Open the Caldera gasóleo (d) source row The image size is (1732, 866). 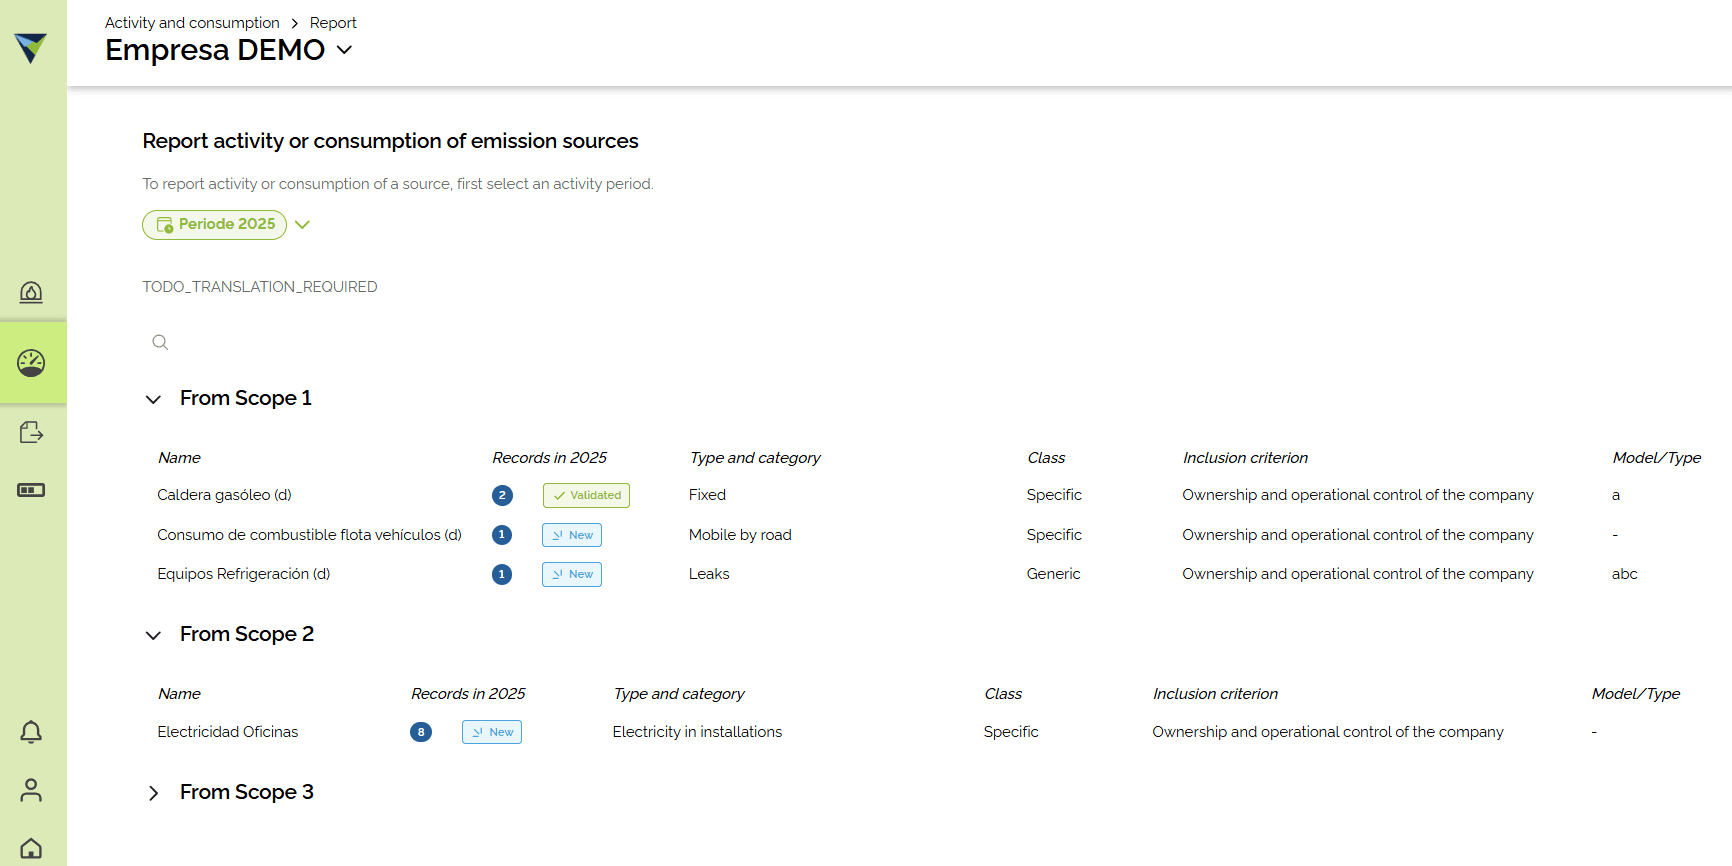(x=224, y=495)
